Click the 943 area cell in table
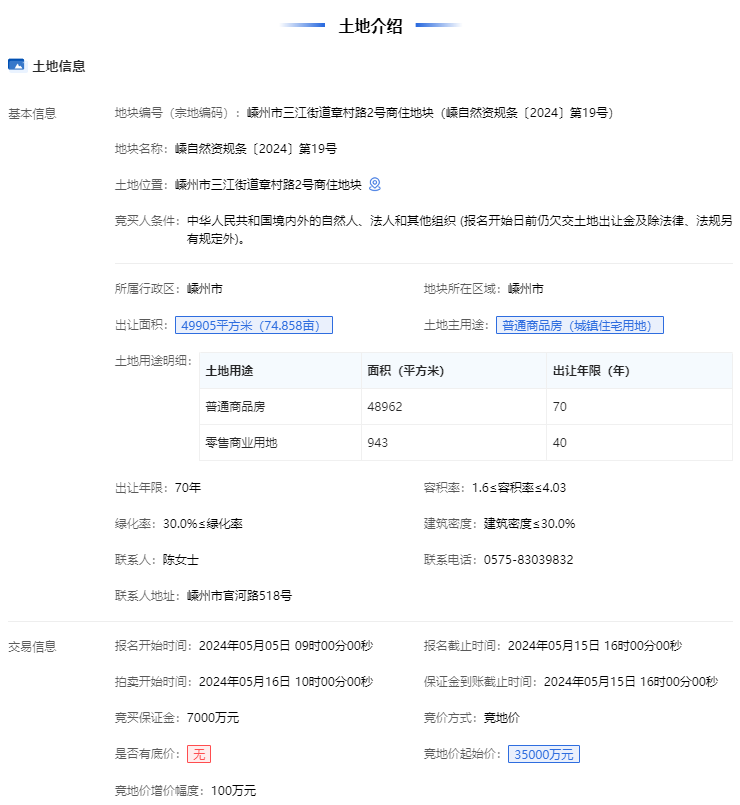Viewport: 740px width, 805px height. pyautogui.click(x=378, y=443)
